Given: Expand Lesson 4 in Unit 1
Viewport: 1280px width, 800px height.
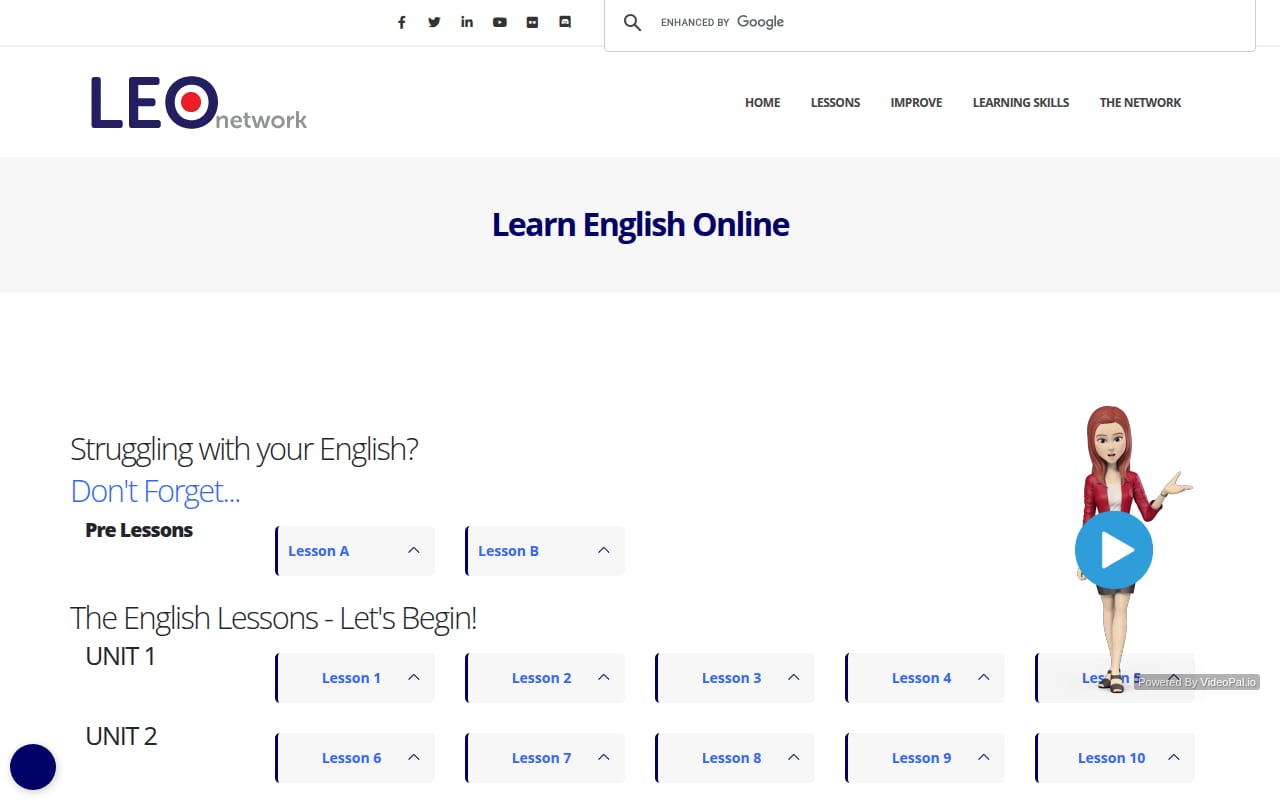Looking at the screenshot, I should click(925, 678).
